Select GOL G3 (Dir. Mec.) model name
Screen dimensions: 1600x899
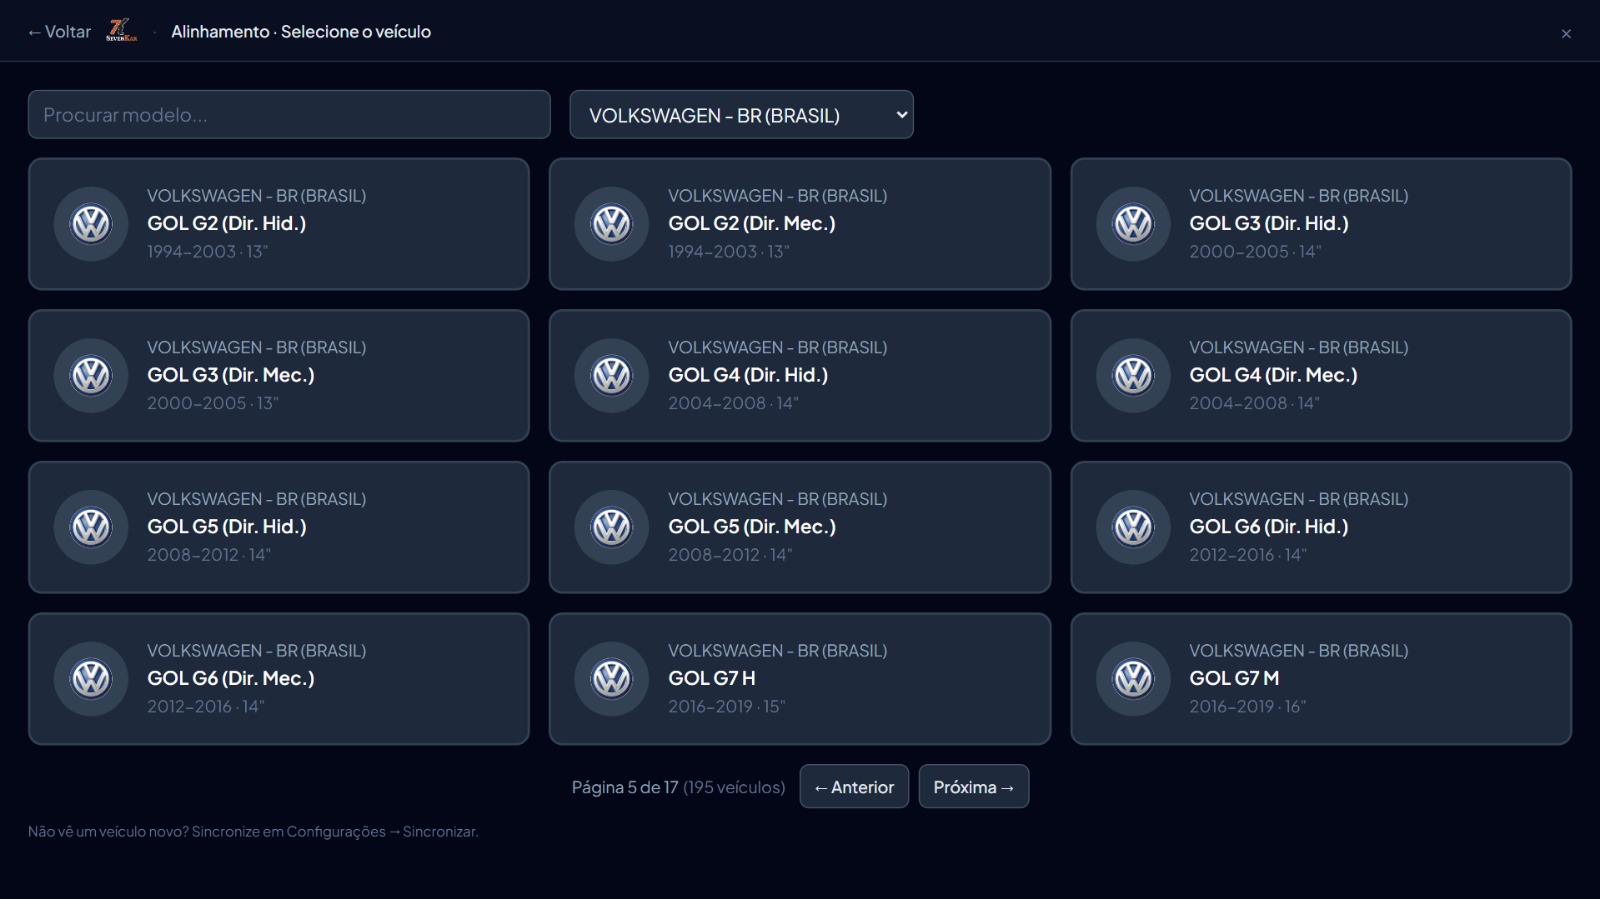click(x=231, y=375)
